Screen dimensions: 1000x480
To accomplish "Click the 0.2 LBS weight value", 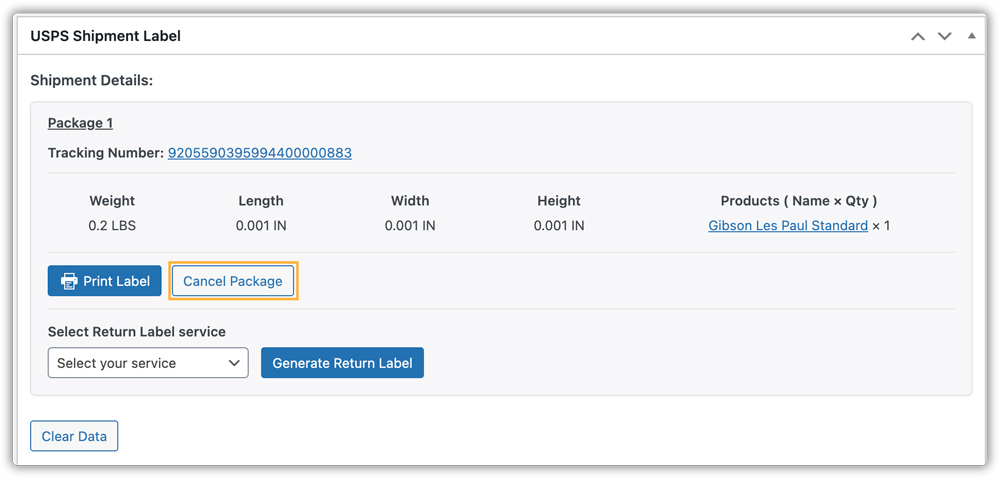I will 112,226.
